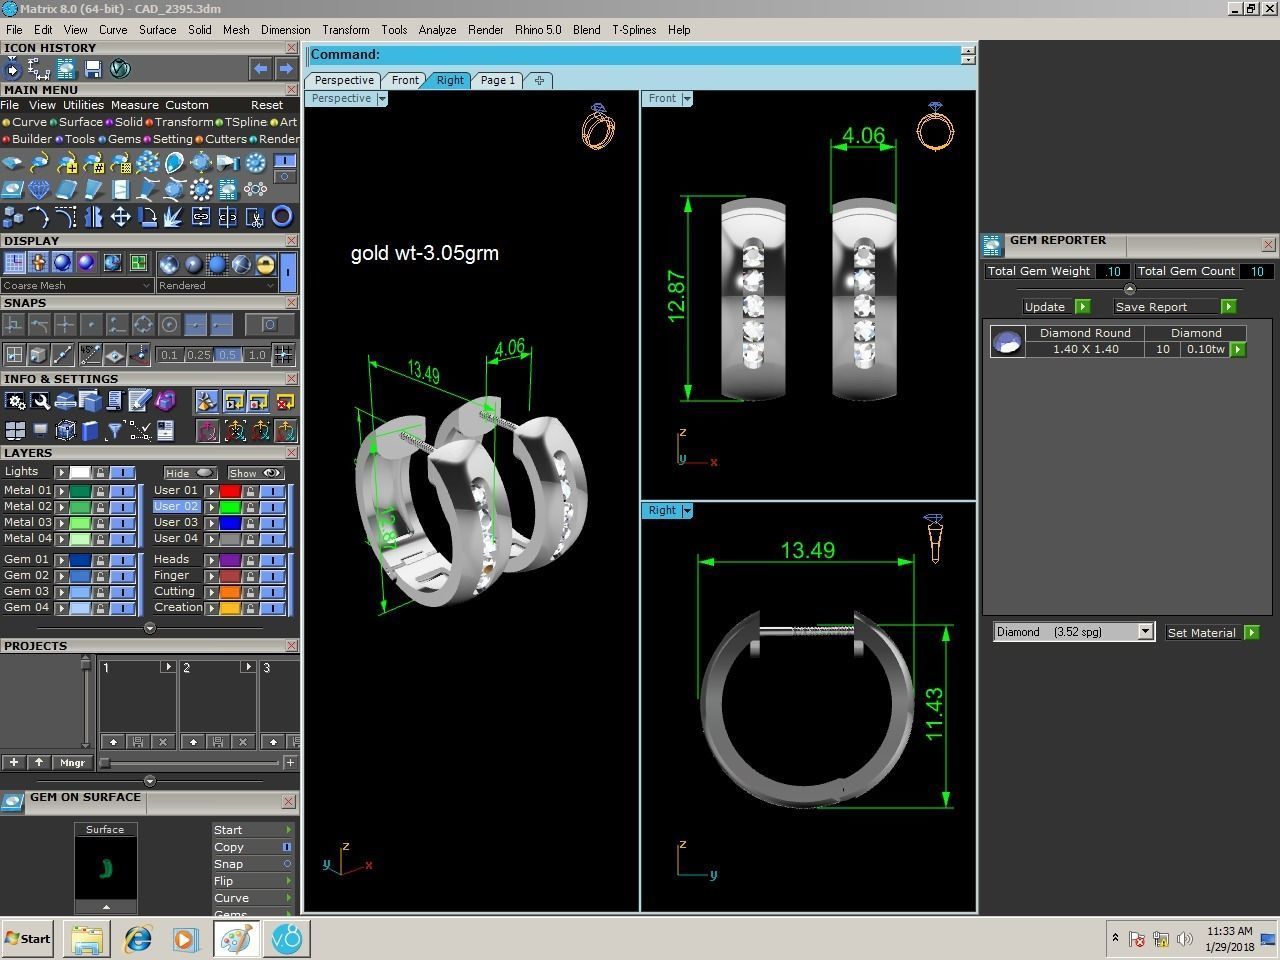Viewport: 1280px width, 960px height.
Task: Click the four-viewport layout icon
Action: [15, 431]
